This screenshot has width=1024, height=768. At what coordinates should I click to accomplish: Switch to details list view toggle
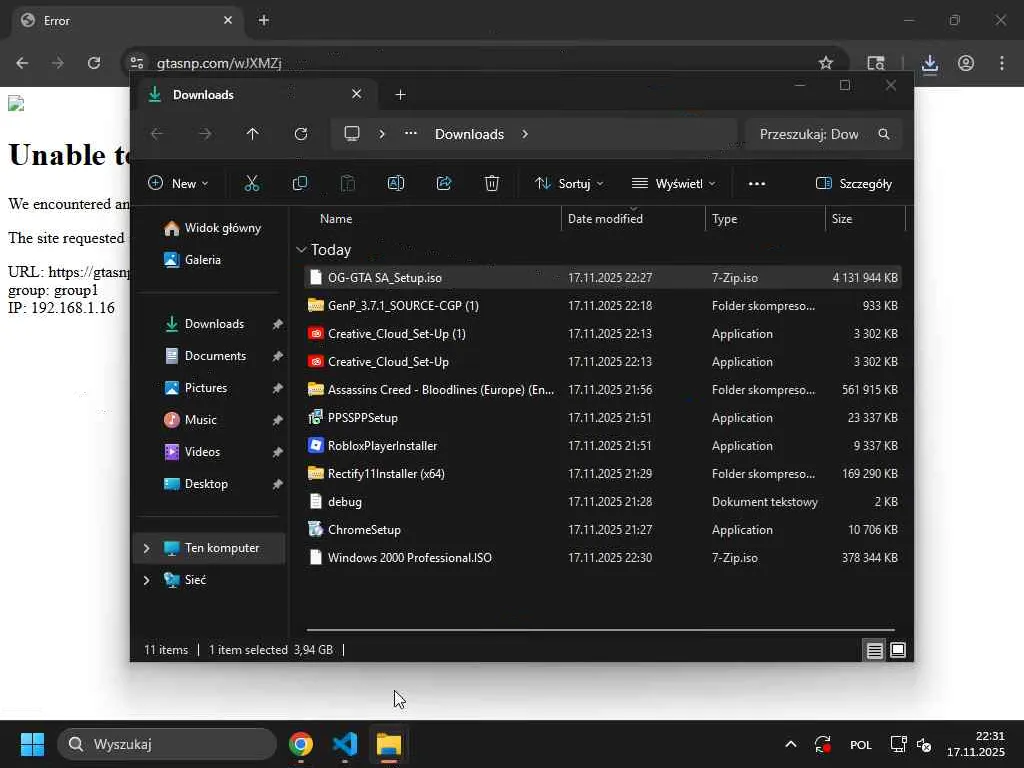tap(874, 650)
